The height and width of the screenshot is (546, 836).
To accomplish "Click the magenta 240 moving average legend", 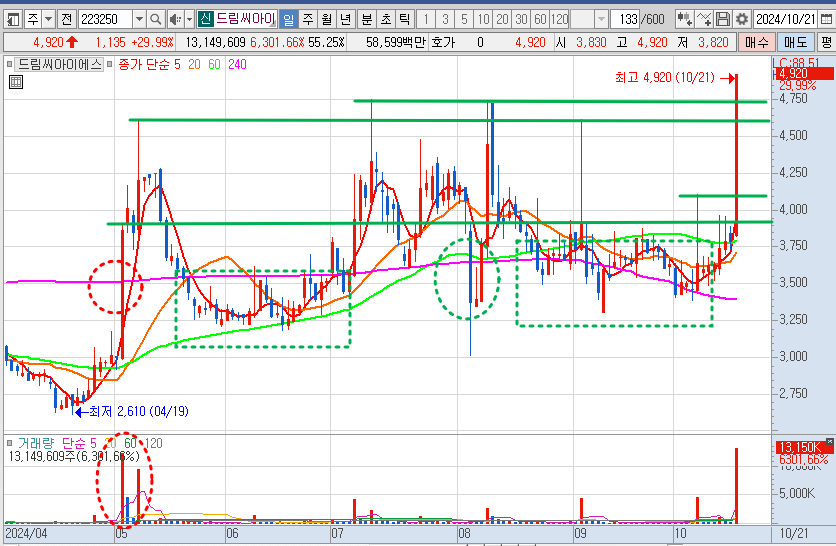I will [237, 65].
